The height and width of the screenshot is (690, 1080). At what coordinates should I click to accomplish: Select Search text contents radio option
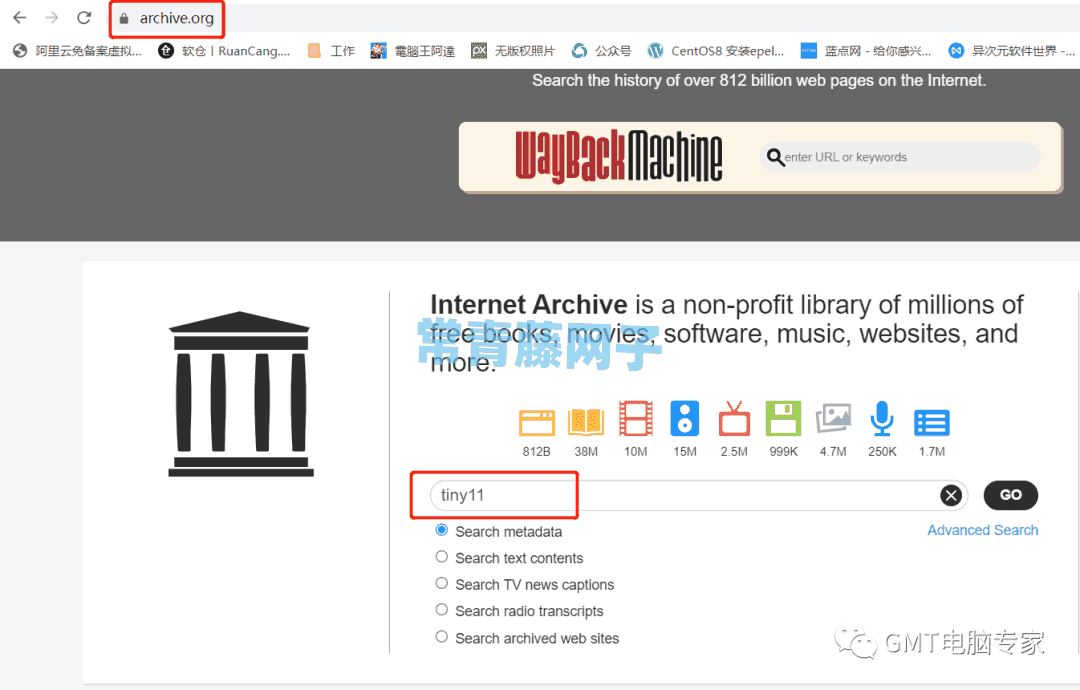[x=442, y=556]
